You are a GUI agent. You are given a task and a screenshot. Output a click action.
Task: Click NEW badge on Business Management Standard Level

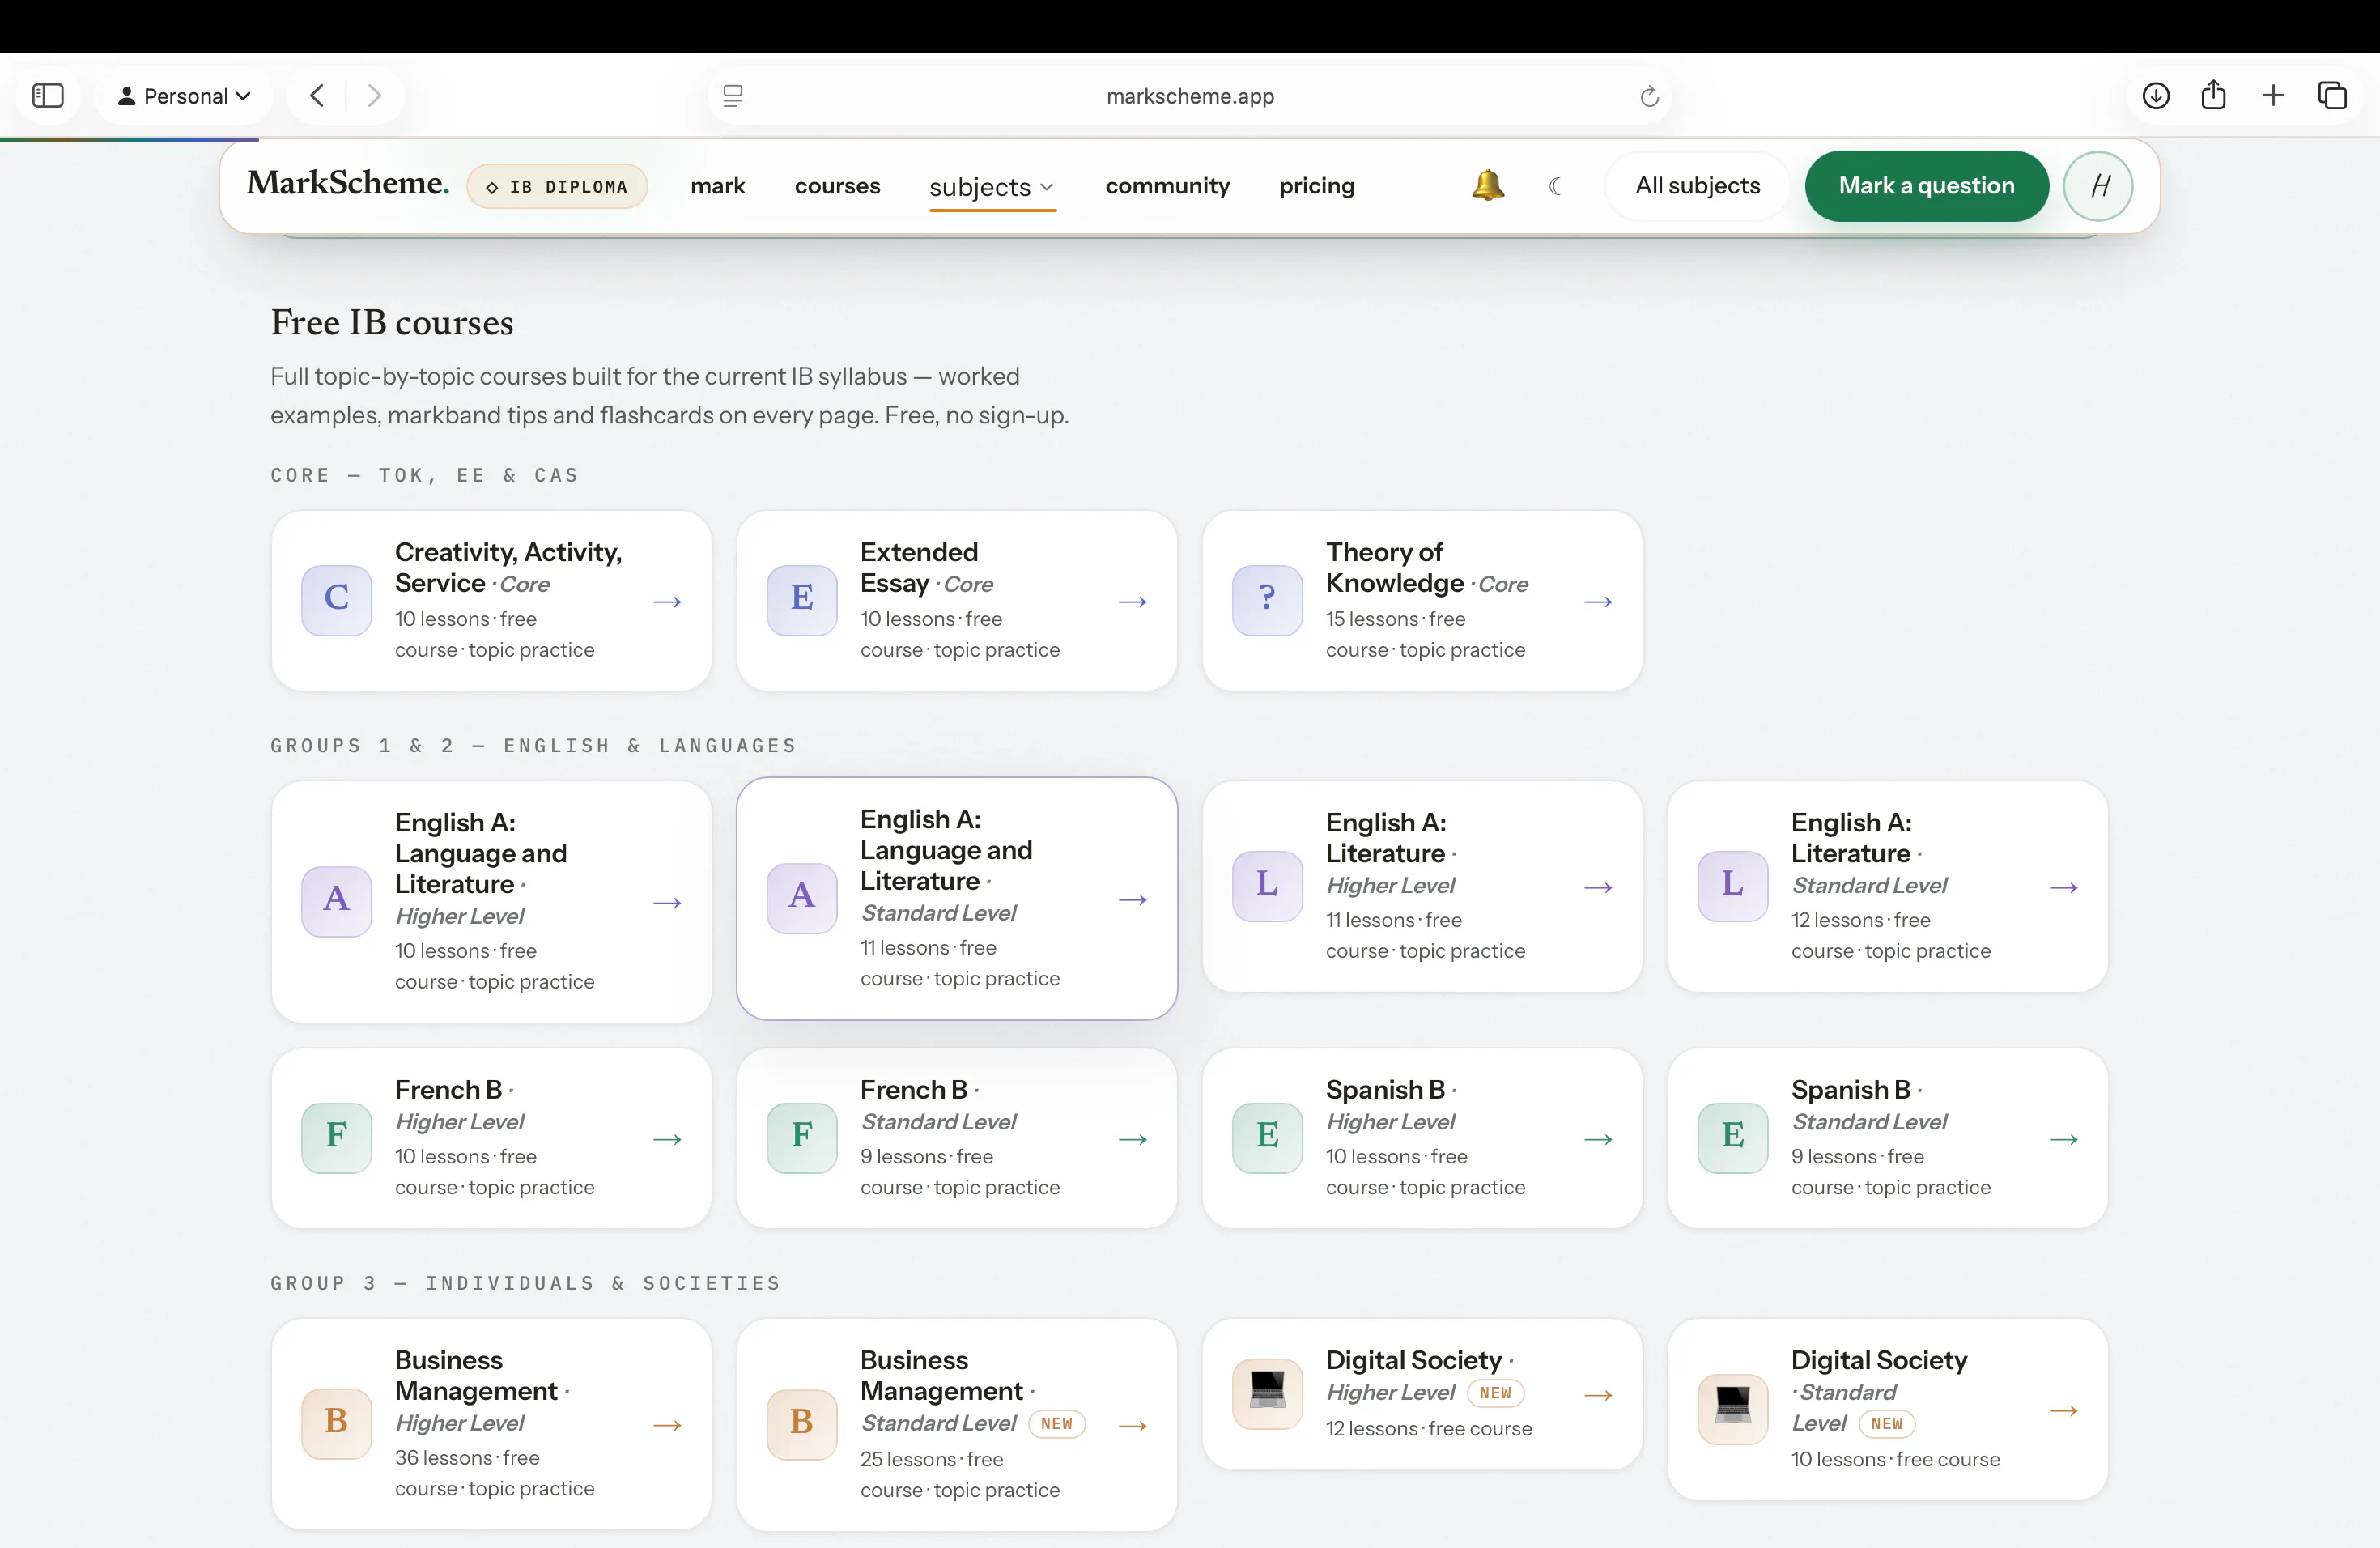pos(1057,1423)
